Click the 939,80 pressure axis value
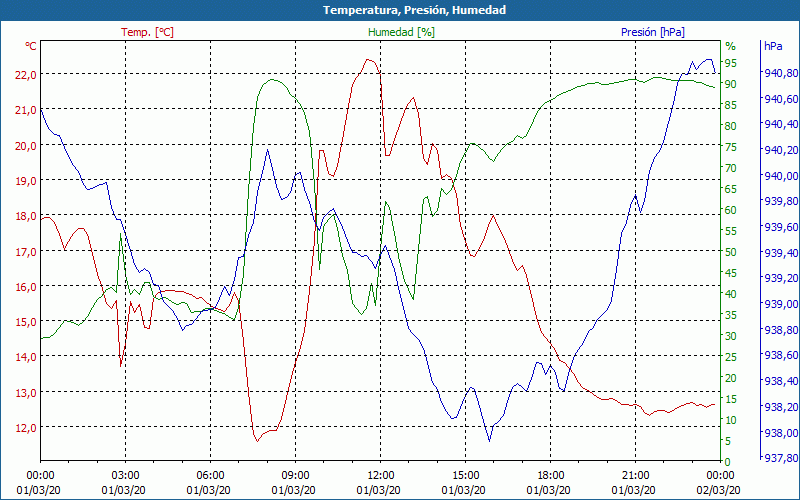The width and height of the screenshot is (800, 500). [781, 201]
